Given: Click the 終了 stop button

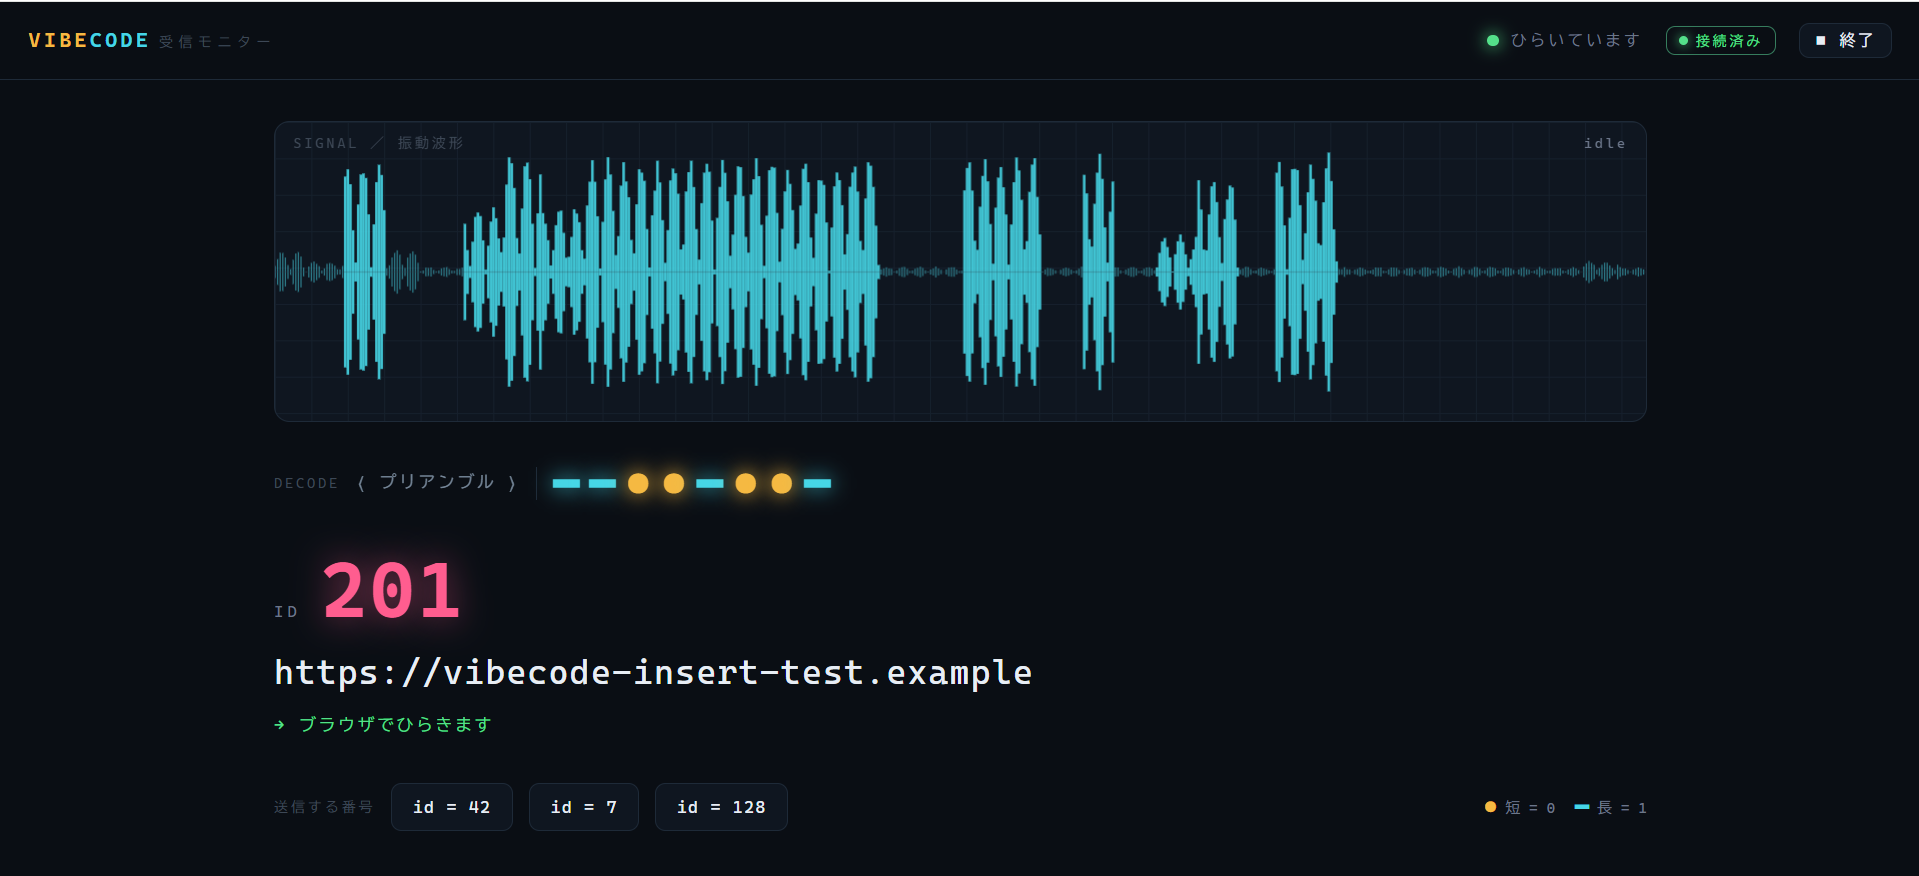Looking at the screenshot, I should tap(1845, 40).
